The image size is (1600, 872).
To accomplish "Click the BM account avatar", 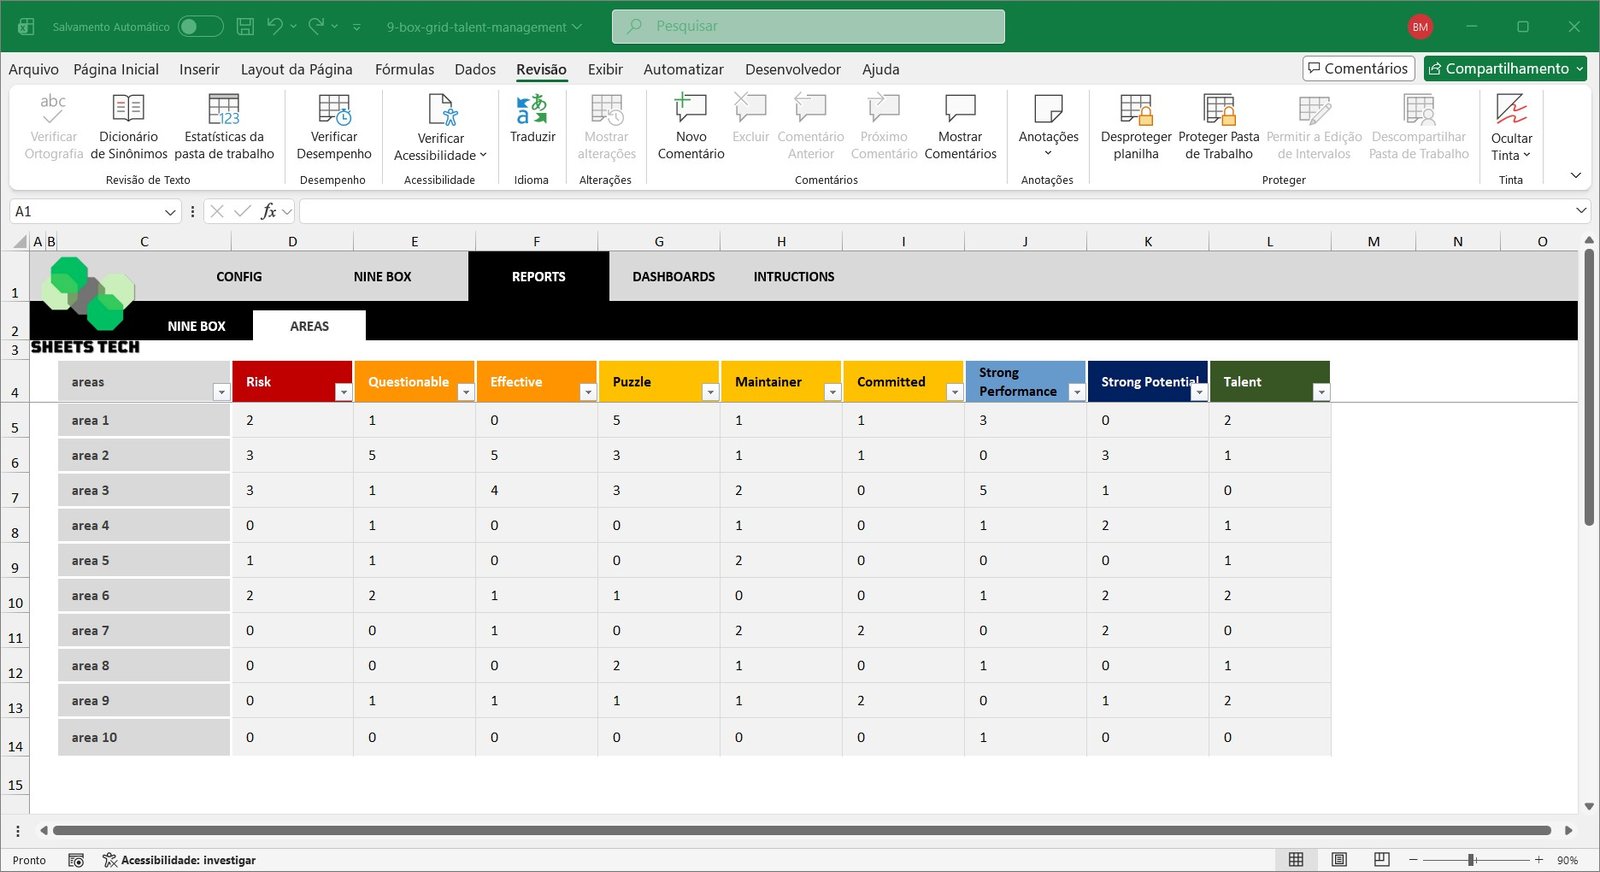I will pos(1420,27).
